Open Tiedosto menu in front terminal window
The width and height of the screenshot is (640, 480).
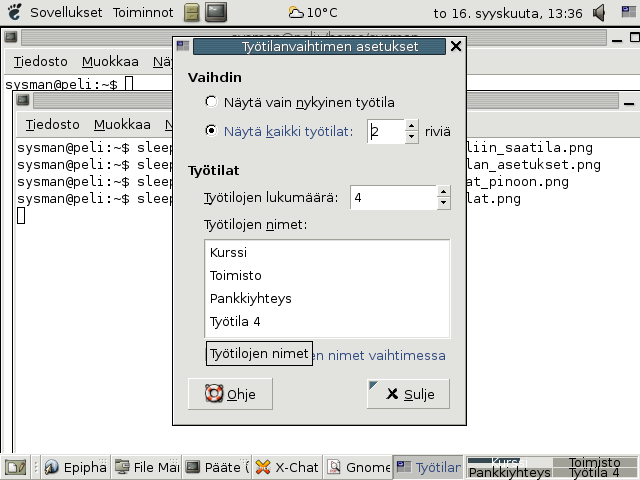coord(53,124)
